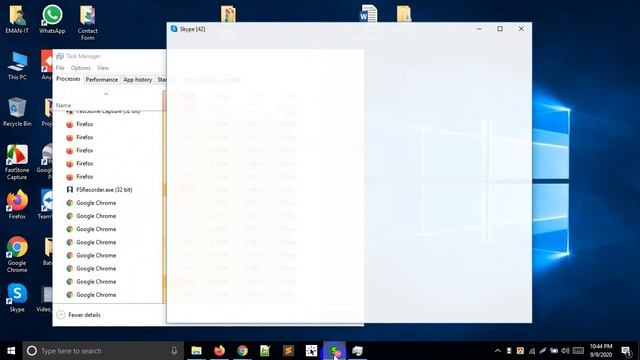The width and height of the screenshot is (640, 360).
Task: Select the Firefox desktop shortcut
Action: pos(17,205)
